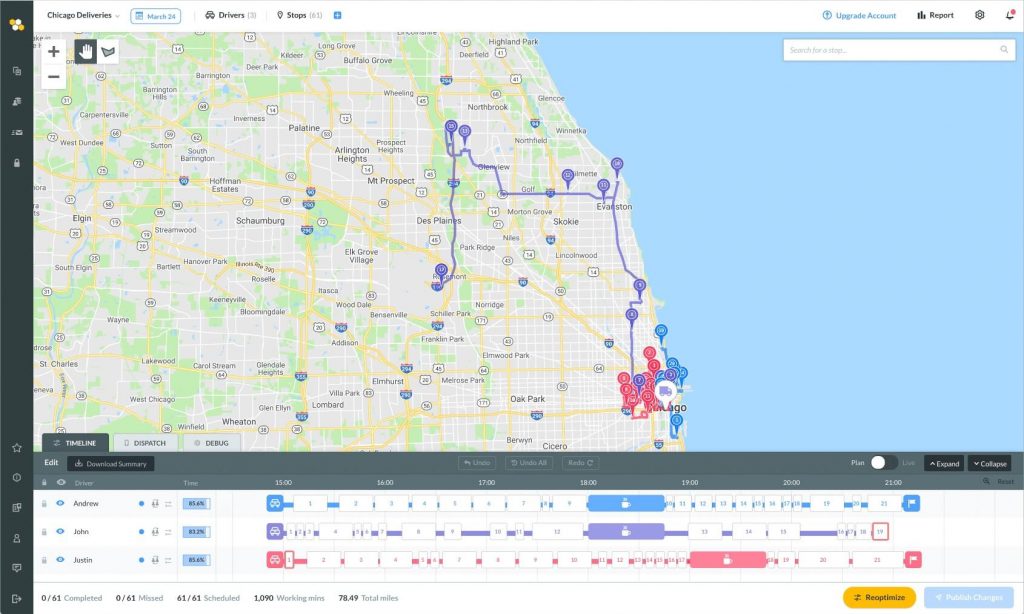The image size is (1024, 614).
Task: Expand the timeline panel
Action: click(x=944, y=463)
